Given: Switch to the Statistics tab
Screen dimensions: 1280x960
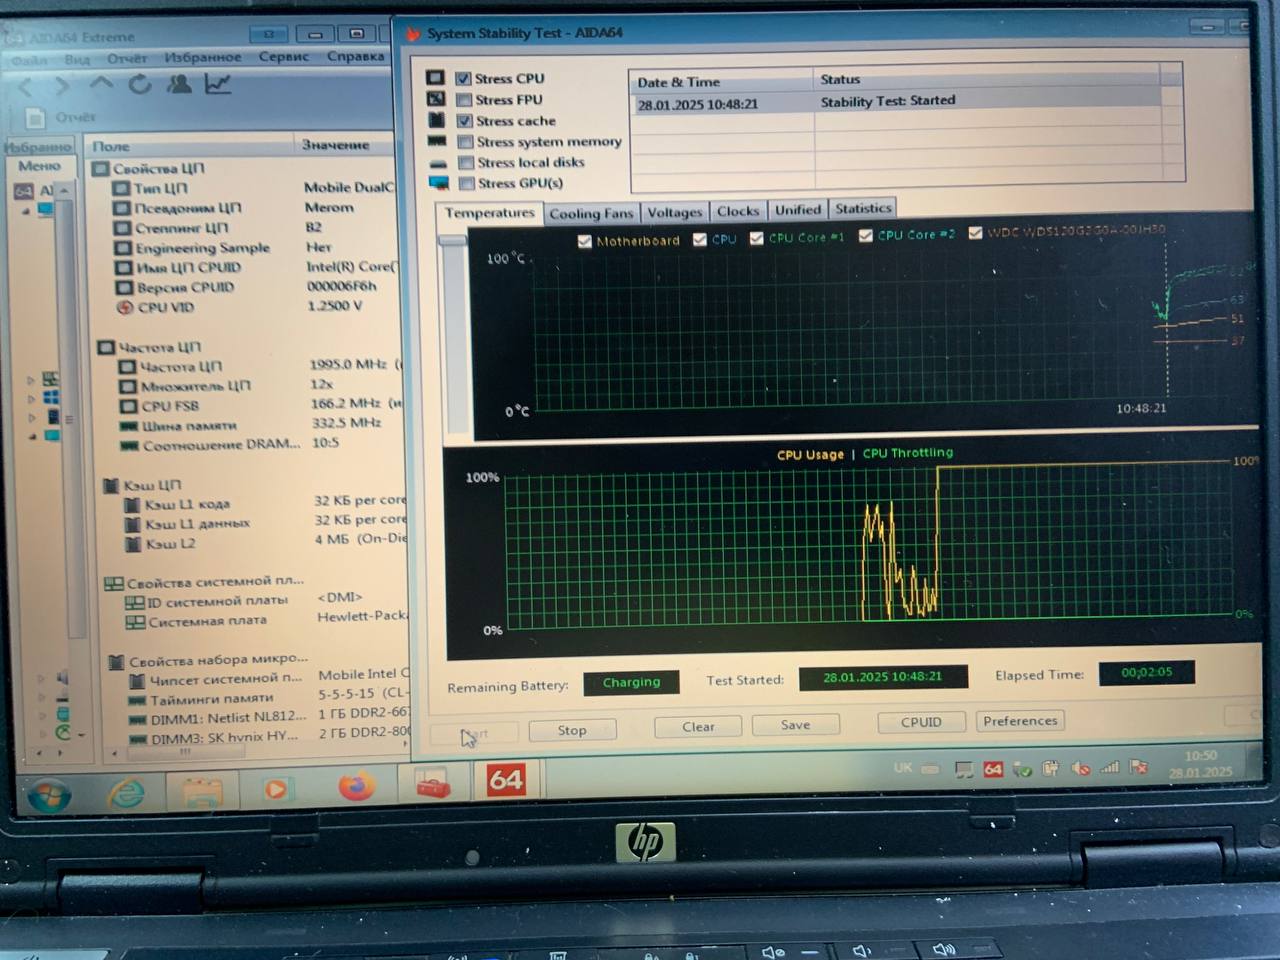Looking at the screenshot, I should click(863, 209).
